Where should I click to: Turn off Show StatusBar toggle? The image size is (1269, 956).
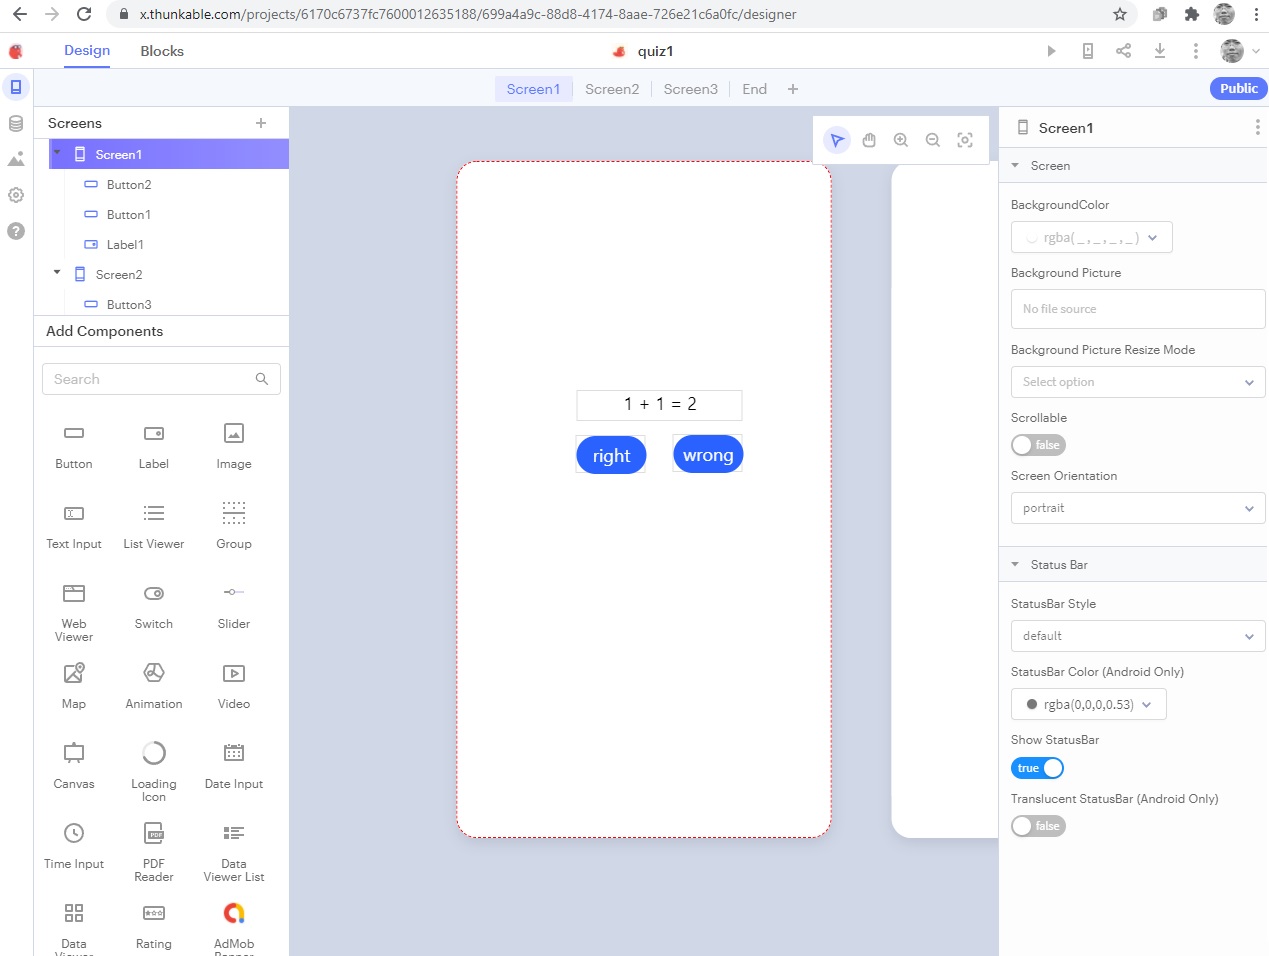1038,768
